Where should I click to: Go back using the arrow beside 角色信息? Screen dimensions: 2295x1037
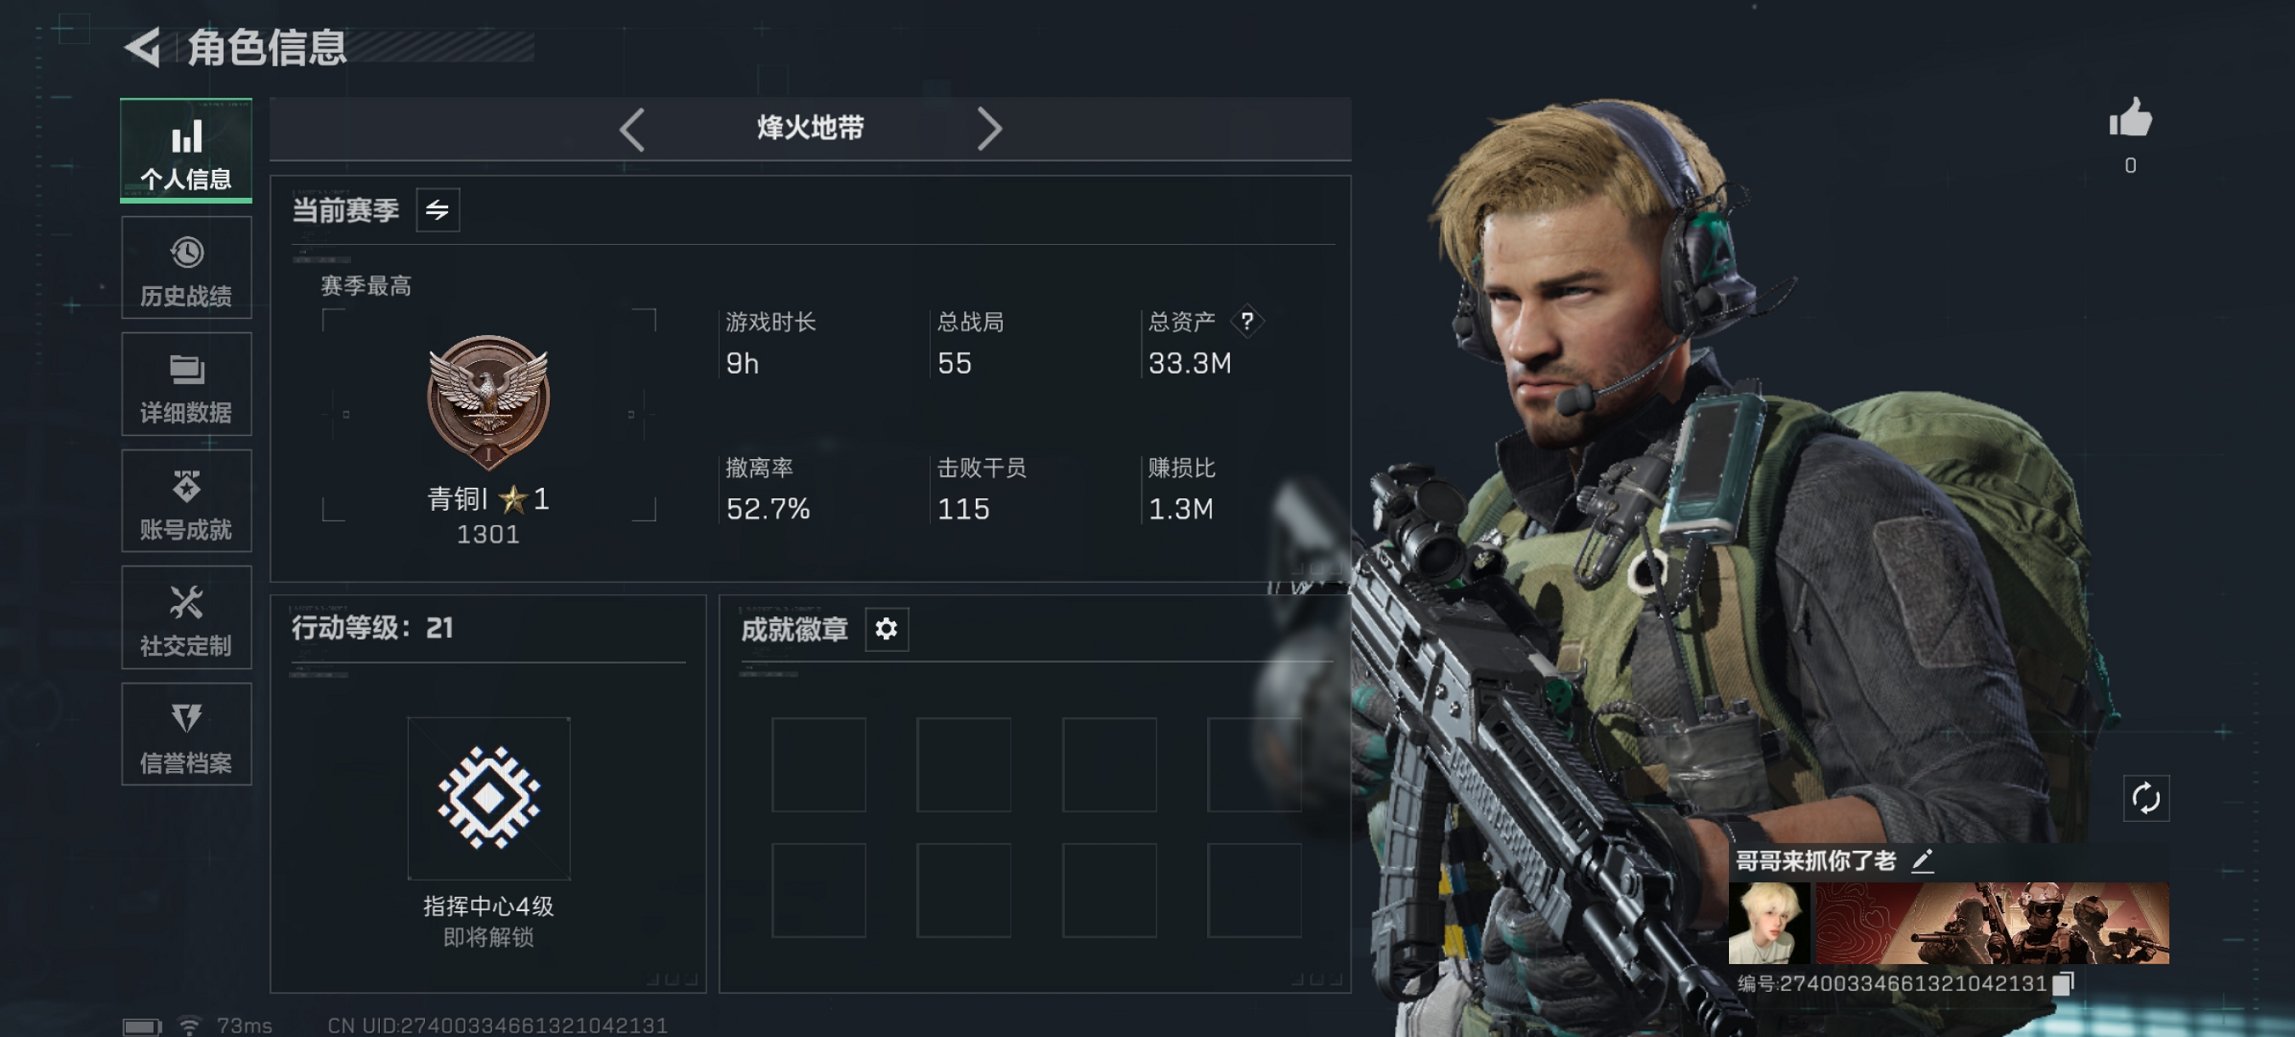pyautogui.click(x=142, y=47)
